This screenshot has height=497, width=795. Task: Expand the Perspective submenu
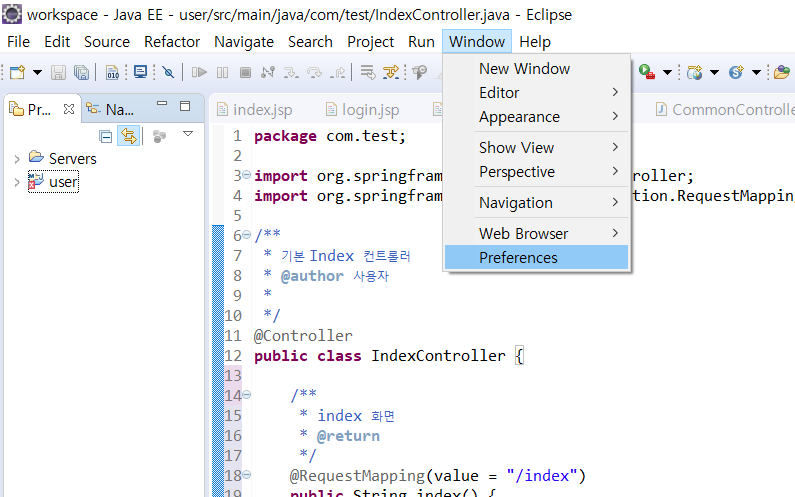click(x=536, y=172)
